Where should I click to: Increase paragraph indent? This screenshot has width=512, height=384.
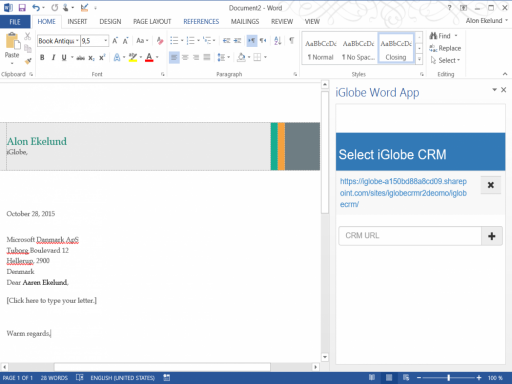pos(237,41)
